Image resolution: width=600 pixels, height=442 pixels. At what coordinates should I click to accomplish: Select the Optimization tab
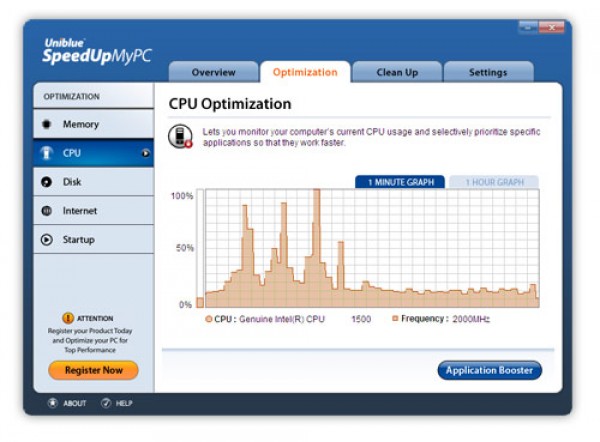pyautogui.click(x=305, y=72)
